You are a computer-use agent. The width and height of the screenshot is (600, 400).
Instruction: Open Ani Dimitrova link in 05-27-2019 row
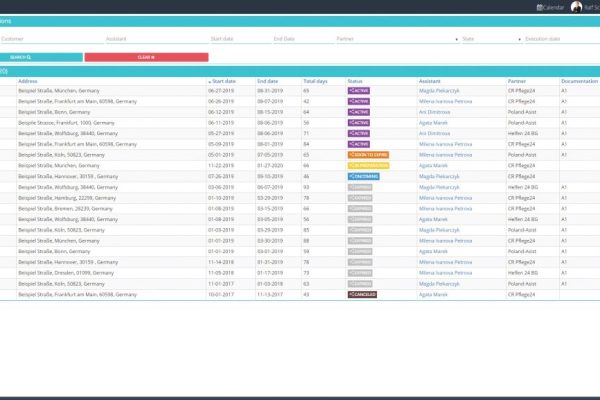[x=434, y=134]
